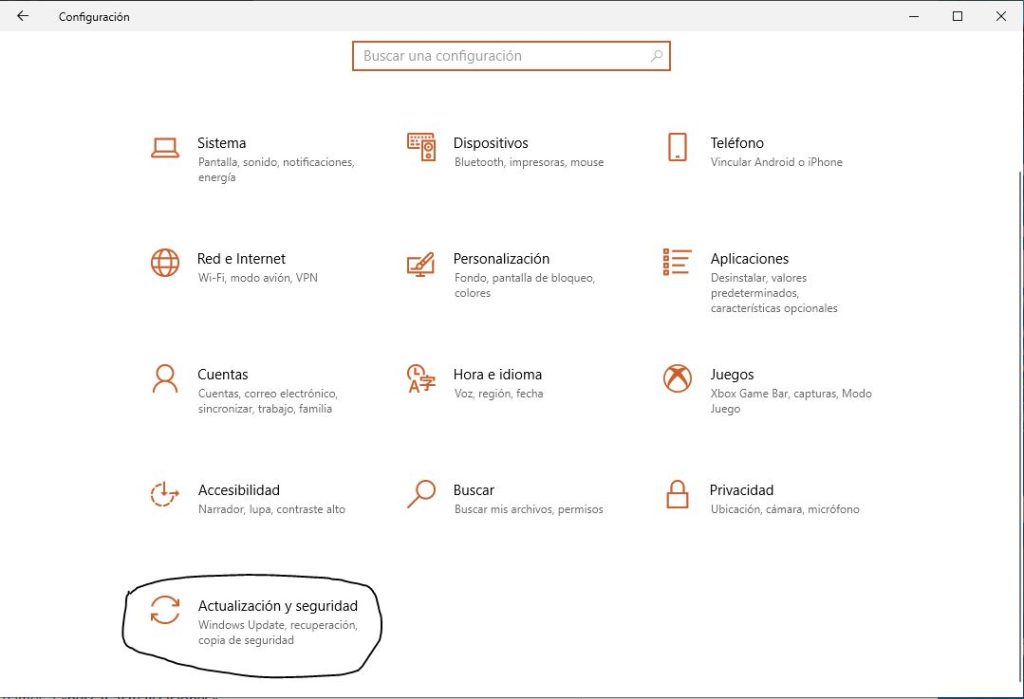This screenshot has height=699, width=1024.
Task: Go back with the arrow in title bar
Action: point(23,16)
